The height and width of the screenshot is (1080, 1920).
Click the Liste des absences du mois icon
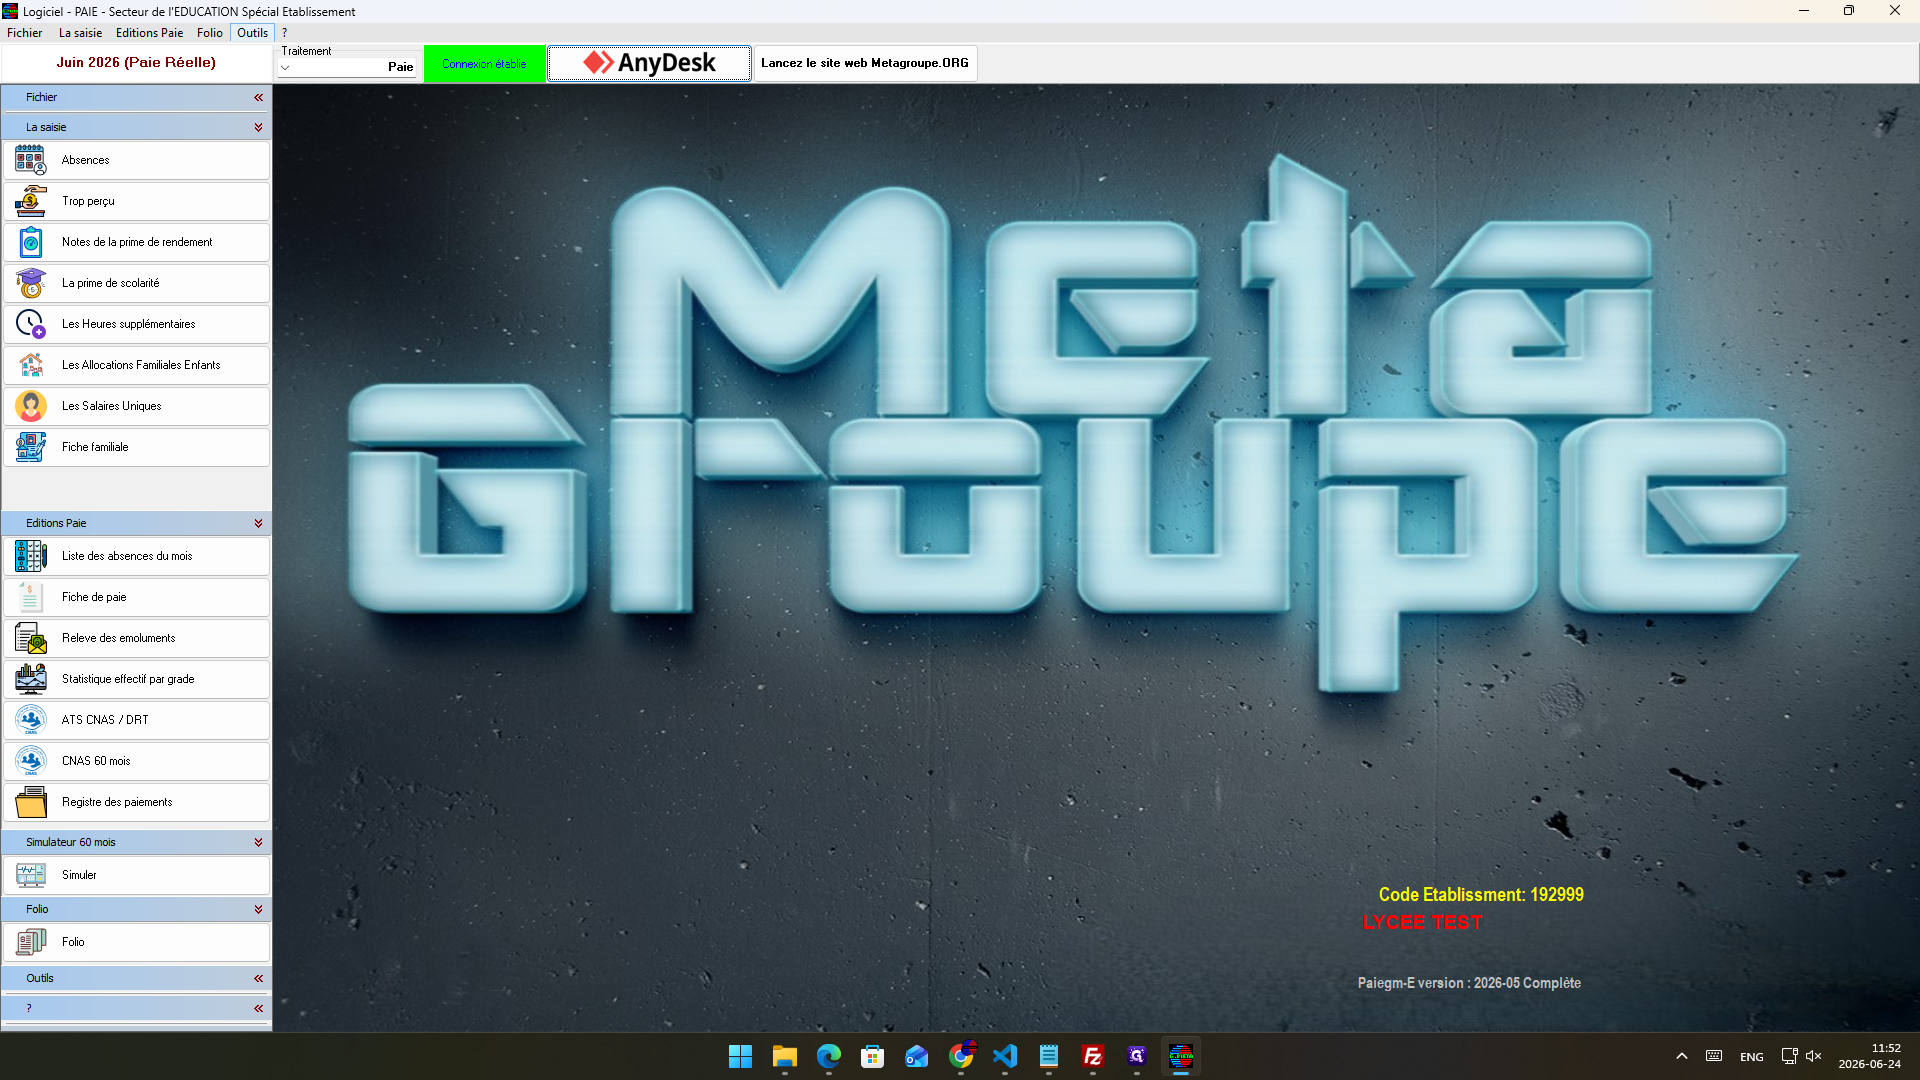tap(31, 556)
